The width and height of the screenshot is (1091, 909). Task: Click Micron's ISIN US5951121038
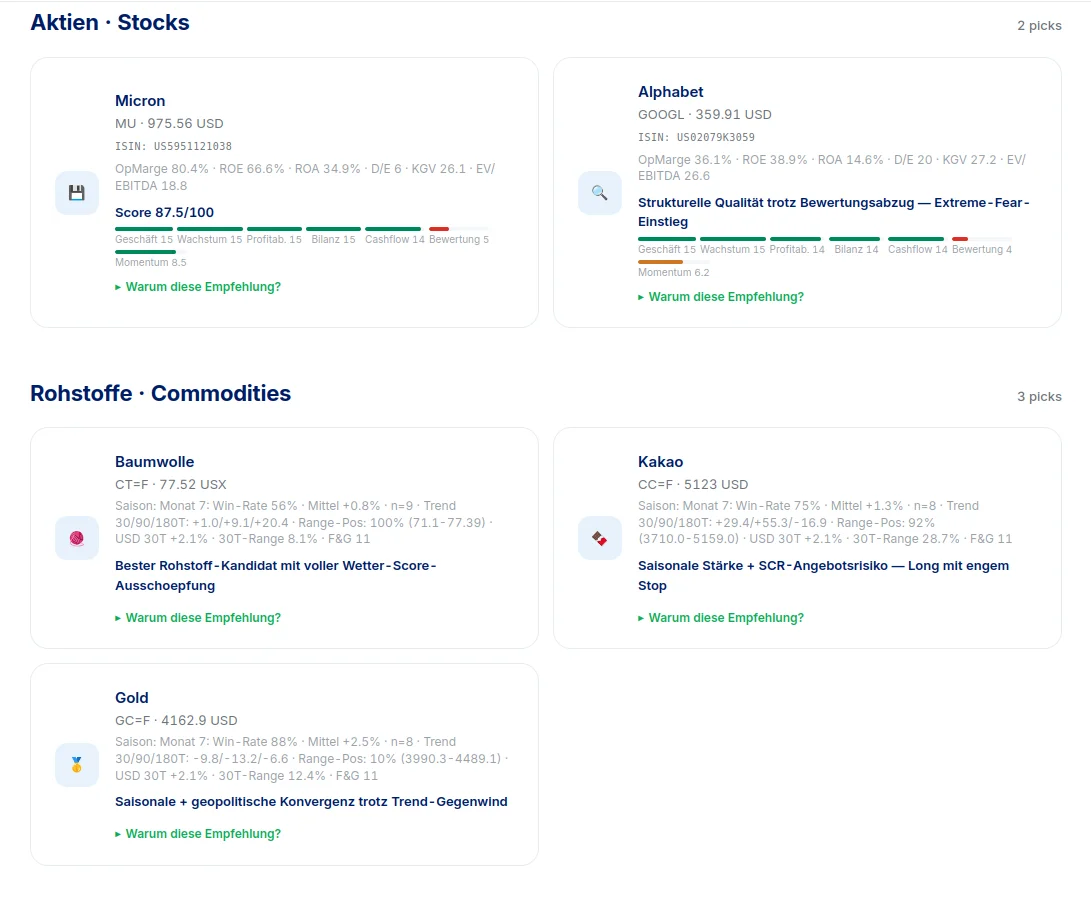[x=173, y=146]
